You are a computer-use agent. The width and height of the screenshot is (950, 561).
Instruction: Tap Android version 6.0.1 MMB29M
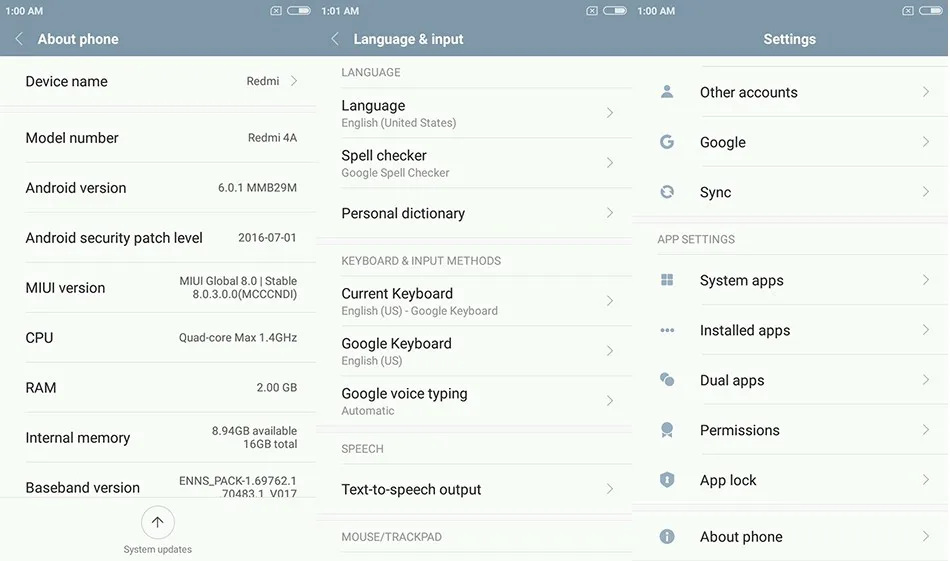click(257, 188)
